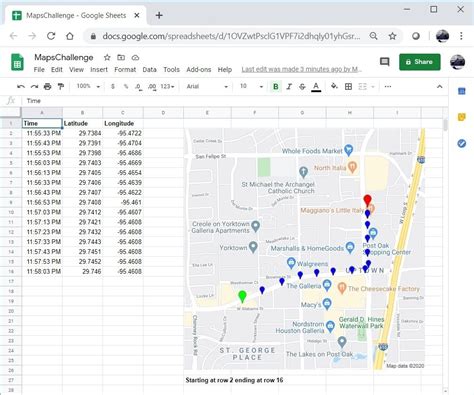The image size is (474, 395).
Task: Open the Add-ons menu
Action: pyautogui.click(x=199, y=70)
